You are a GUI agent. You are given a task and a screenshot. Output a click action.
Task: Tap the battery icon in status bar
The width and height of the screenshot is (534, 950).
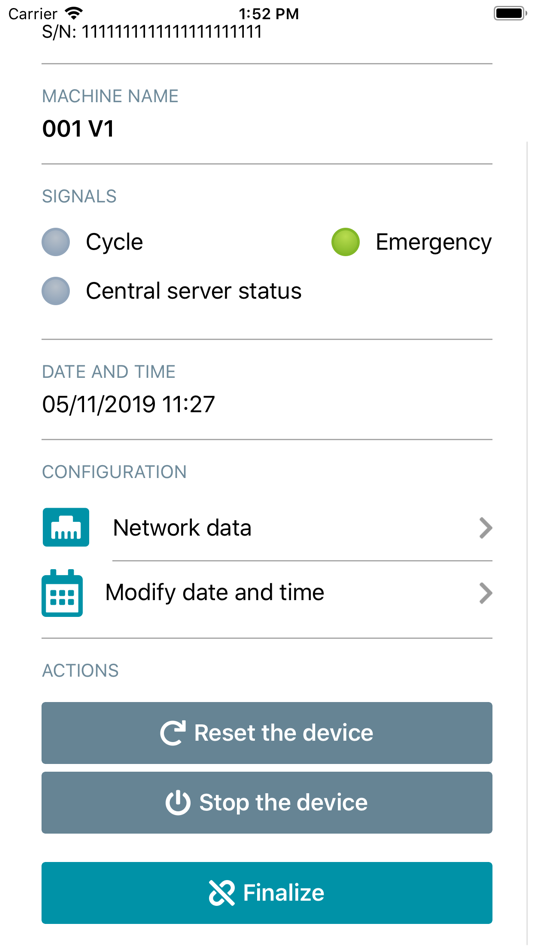point(509,13)
